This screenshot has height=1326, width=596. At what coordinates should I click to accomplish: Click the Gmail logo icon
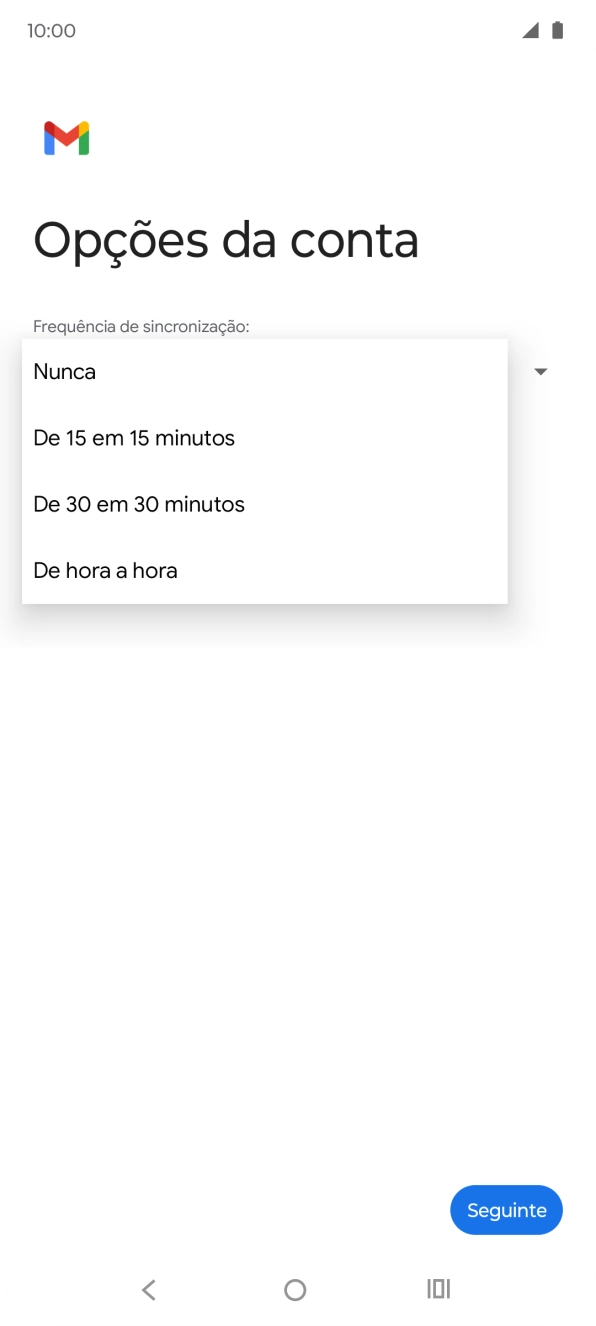pyautogui.click(x=66, y=137)
